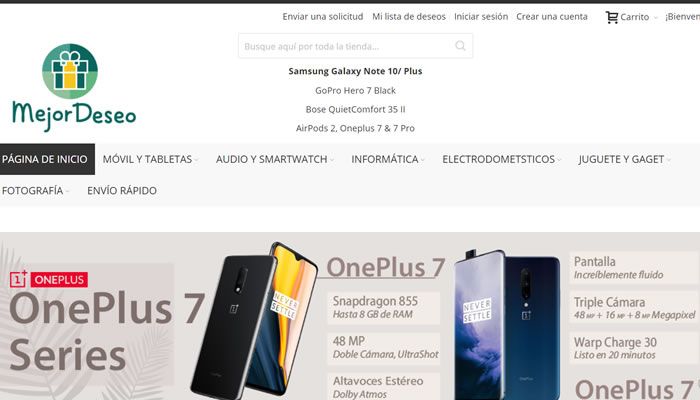Open the shopping cart icon
The height and width of the screenshot is (400, 700).
[612, 17]
